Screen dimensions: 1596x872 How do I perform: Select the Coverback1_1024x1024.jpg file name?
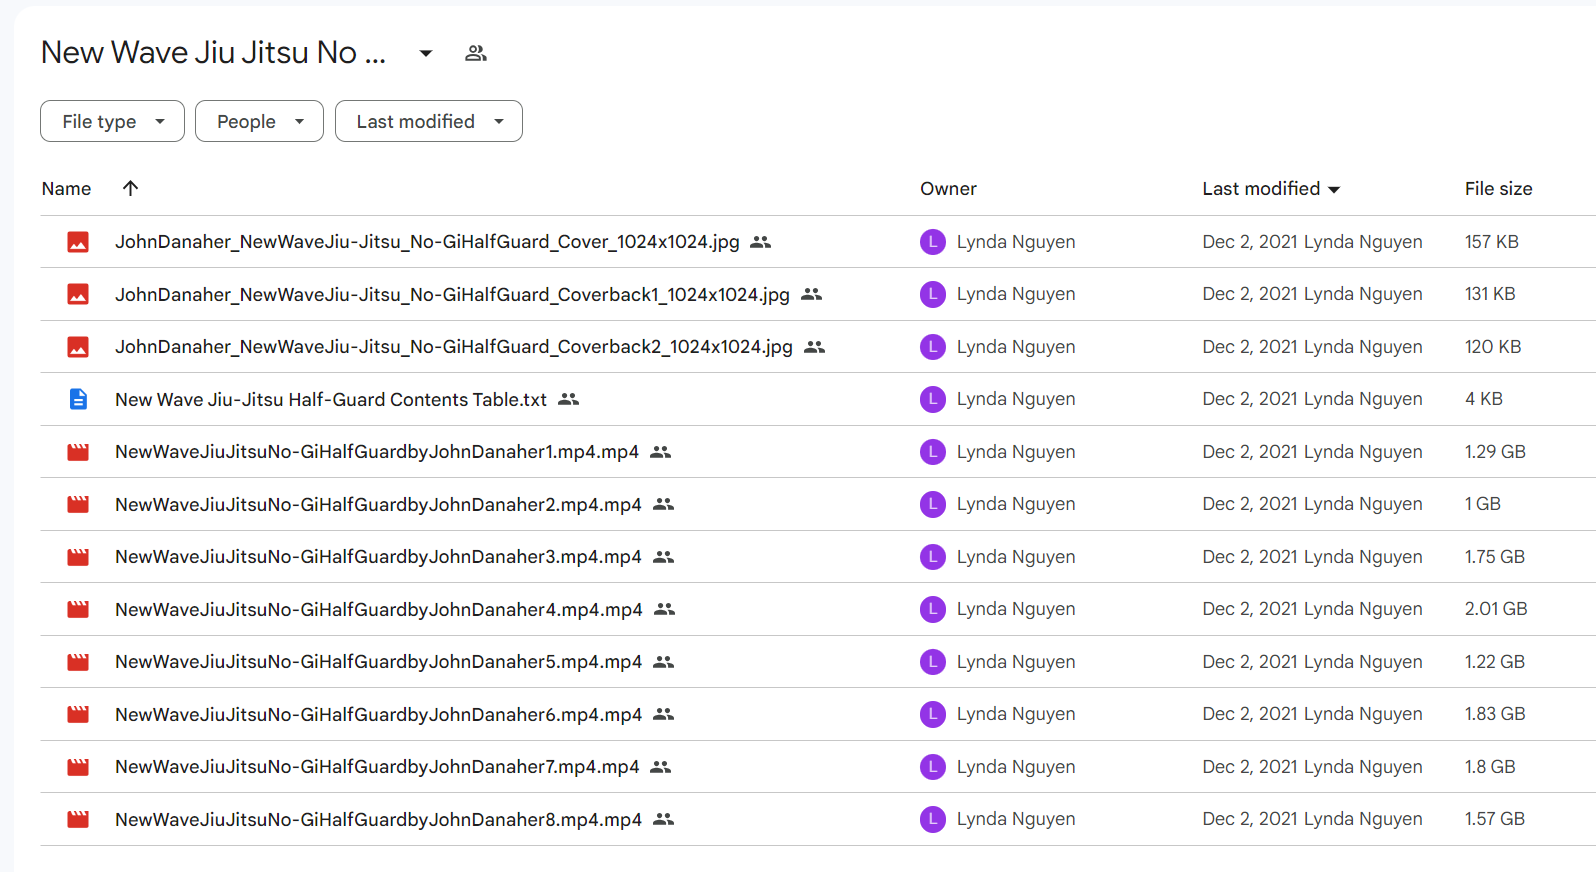coord(452,294)
